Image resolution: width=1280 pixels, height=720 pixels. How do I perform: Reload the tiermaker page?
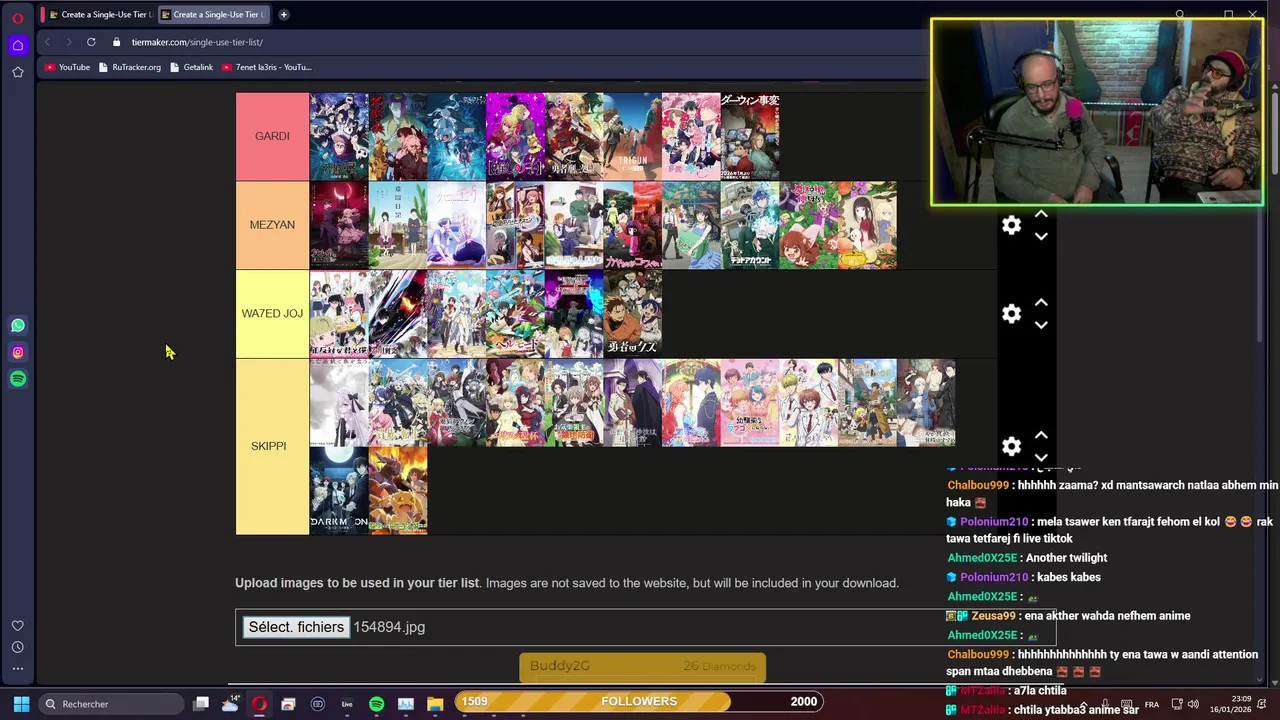[91, 42]
